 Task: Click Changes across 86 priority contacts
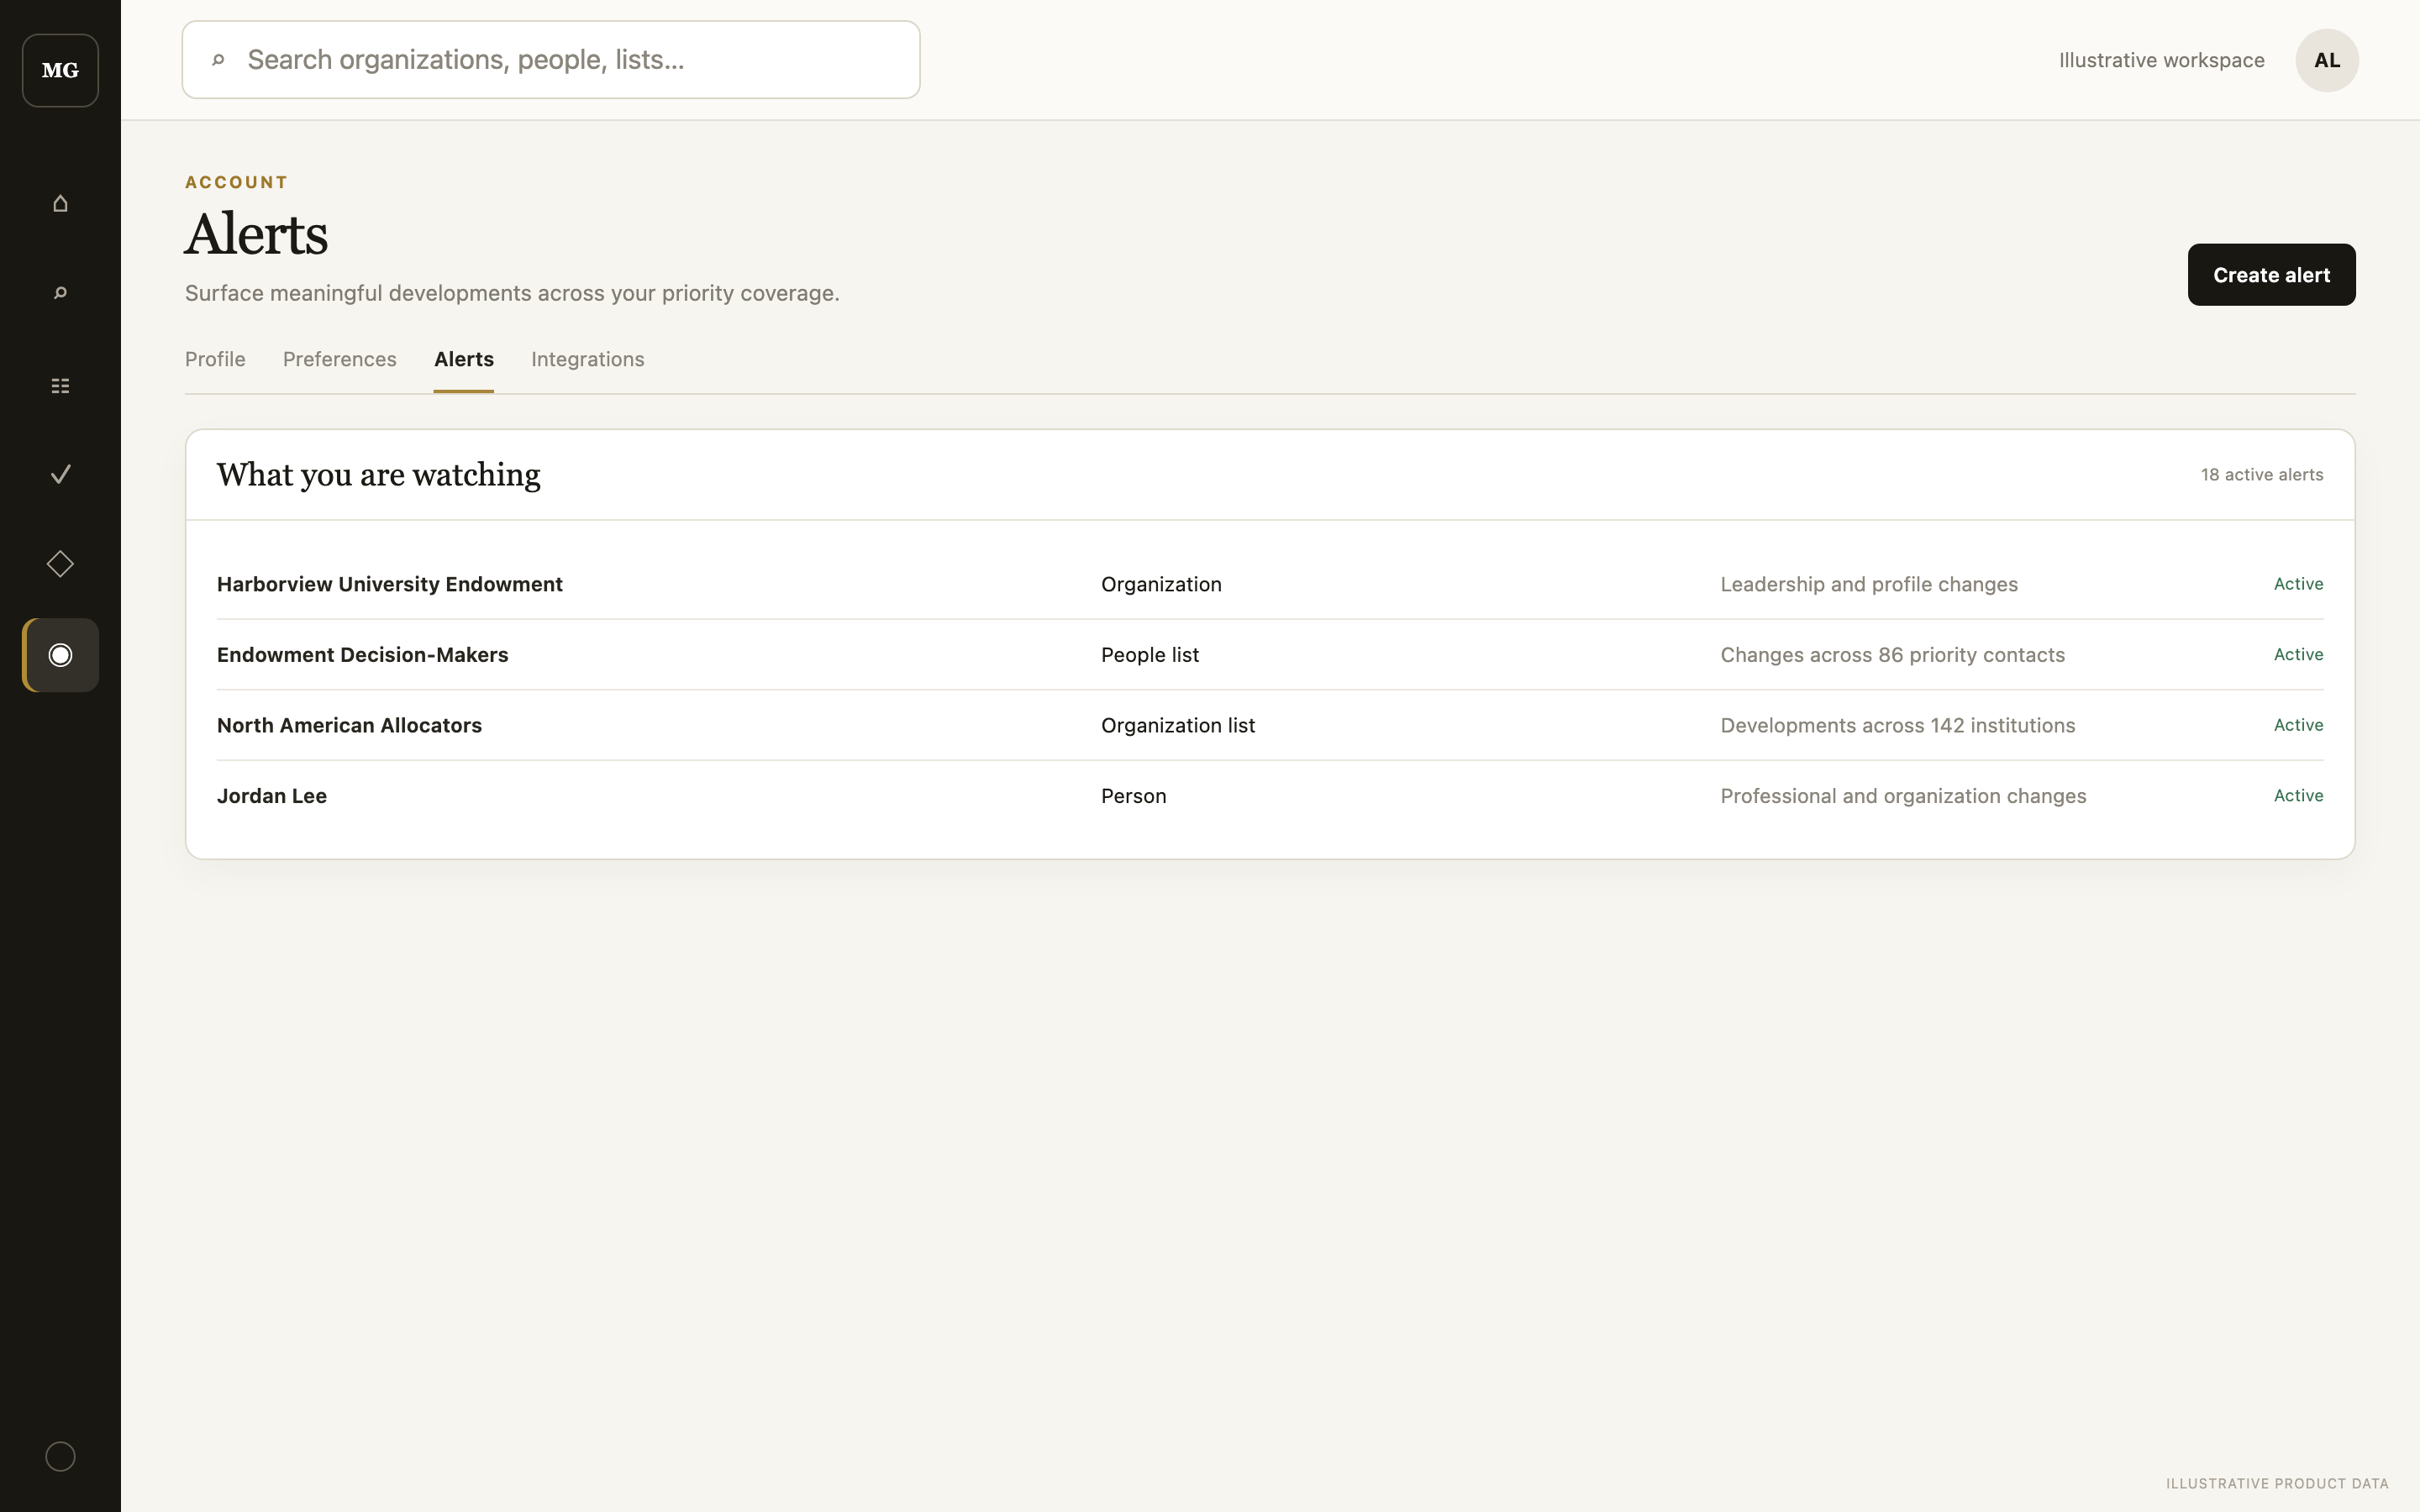[1893, 655]
